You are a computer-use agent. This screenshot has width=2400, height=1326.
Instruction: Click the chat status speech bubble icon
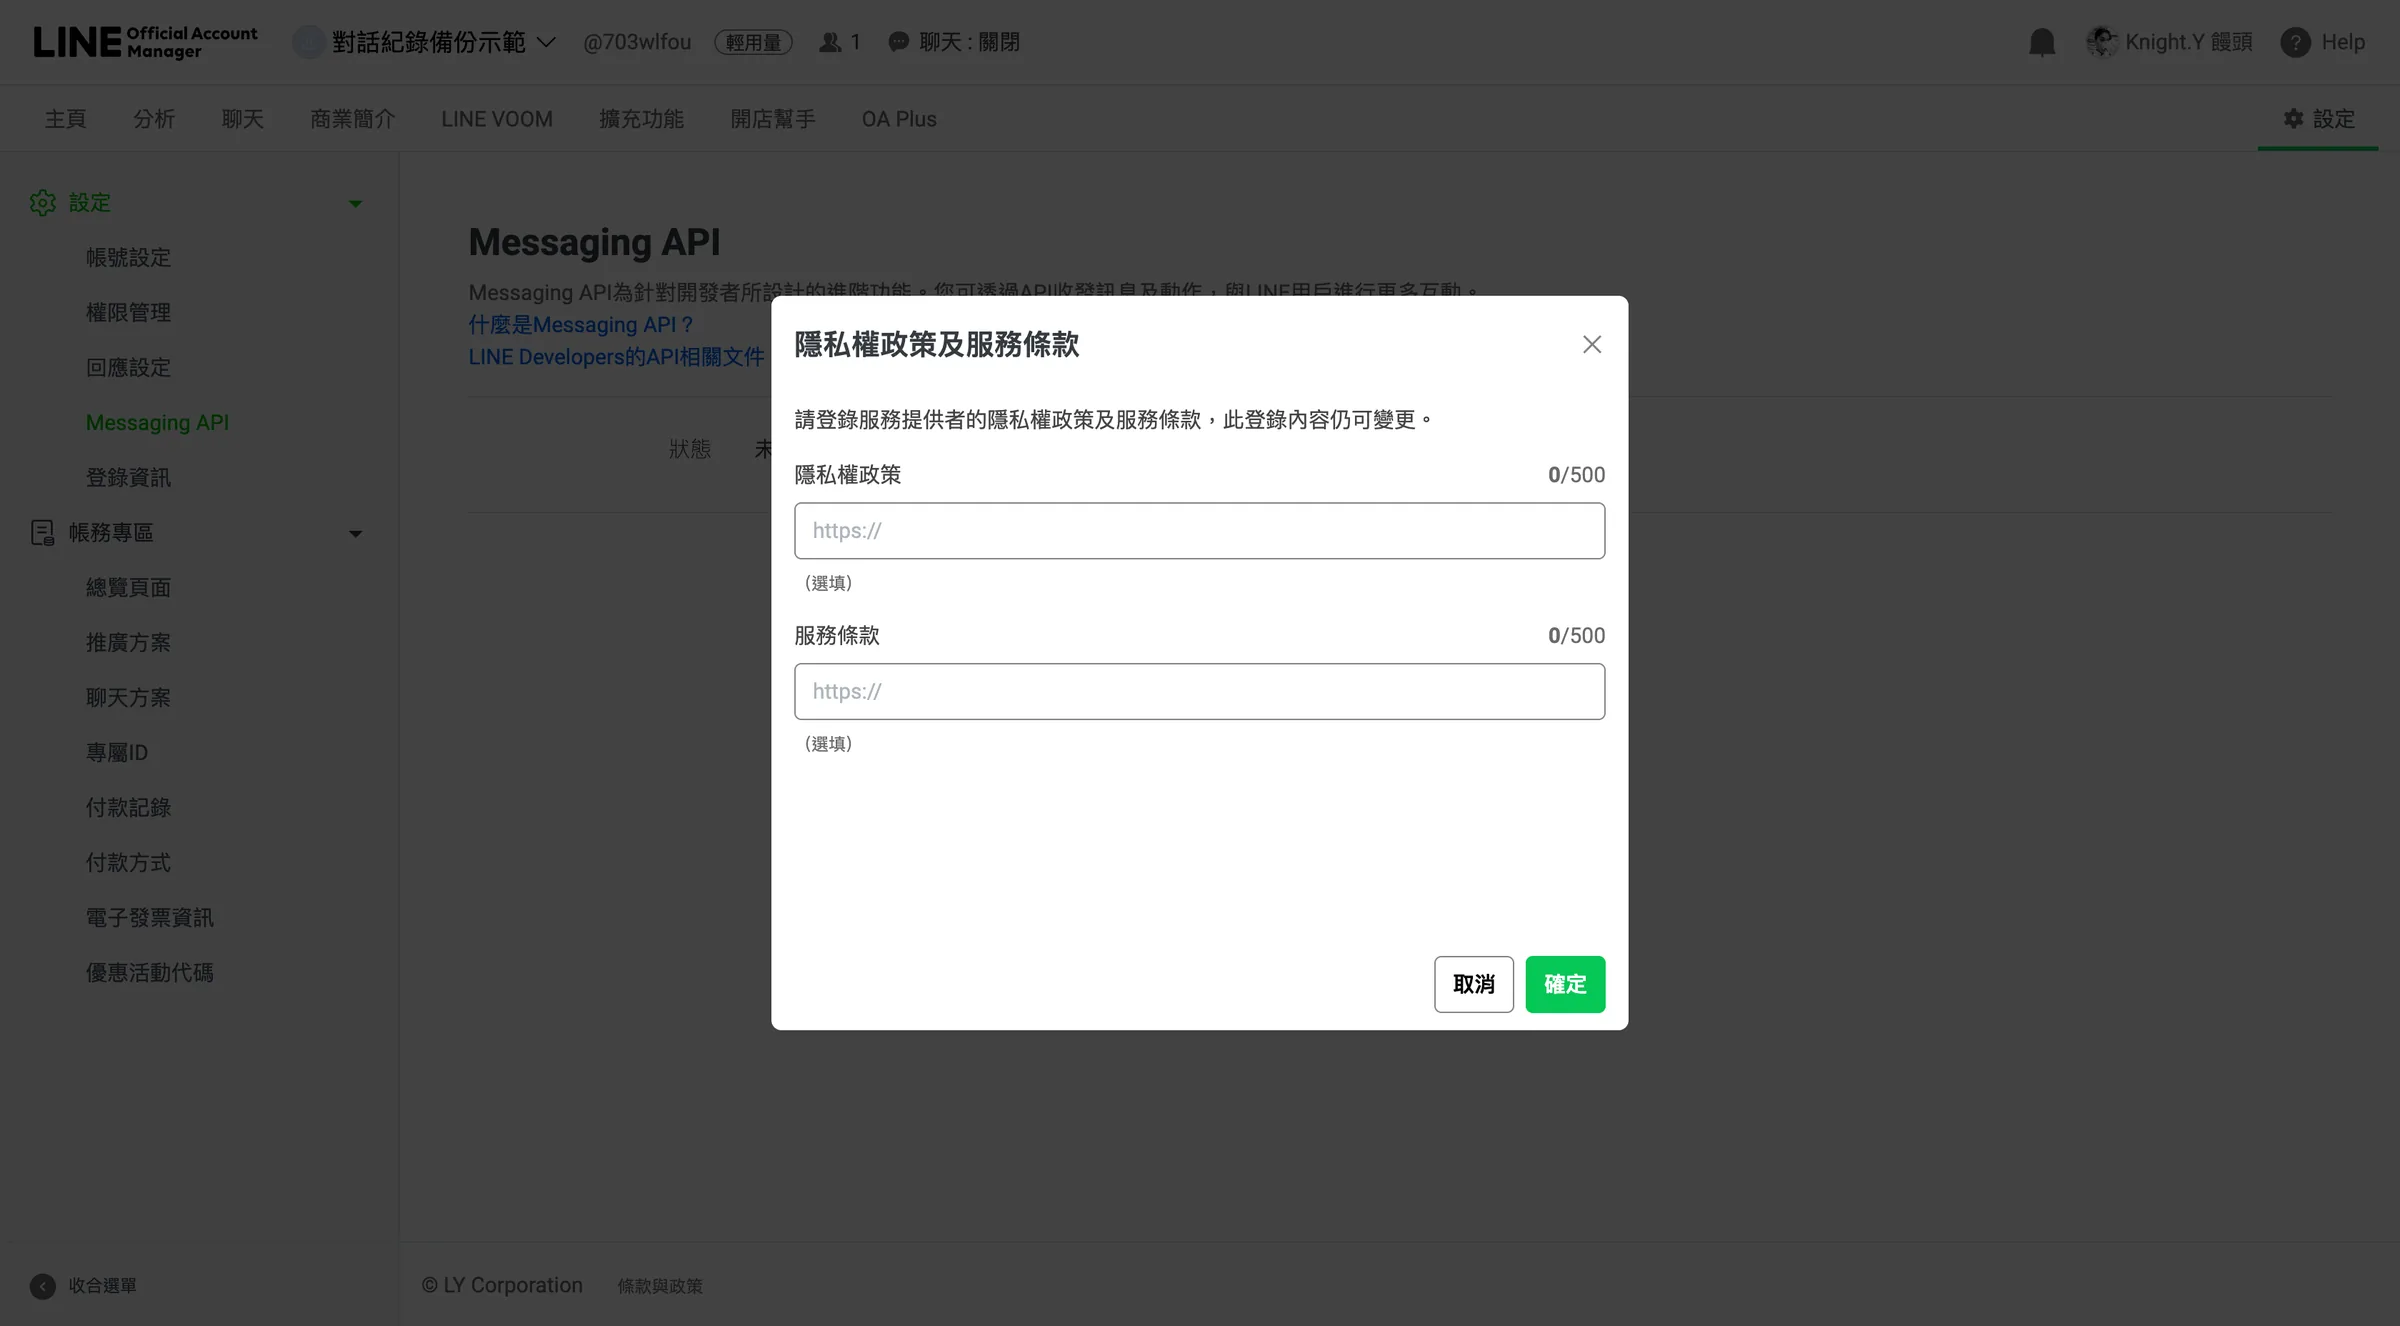pyautogui.click(x=899, y=42)
